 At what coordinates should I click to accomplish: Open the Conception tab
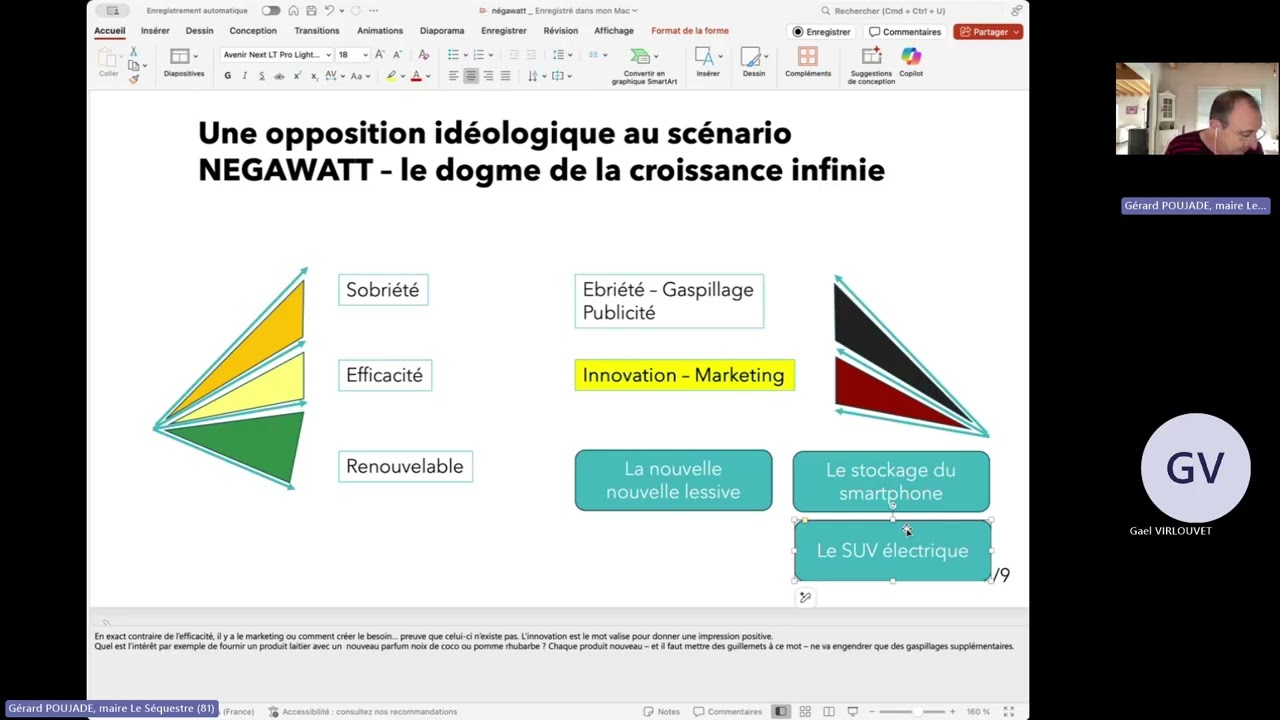click(x=253, y=31)
